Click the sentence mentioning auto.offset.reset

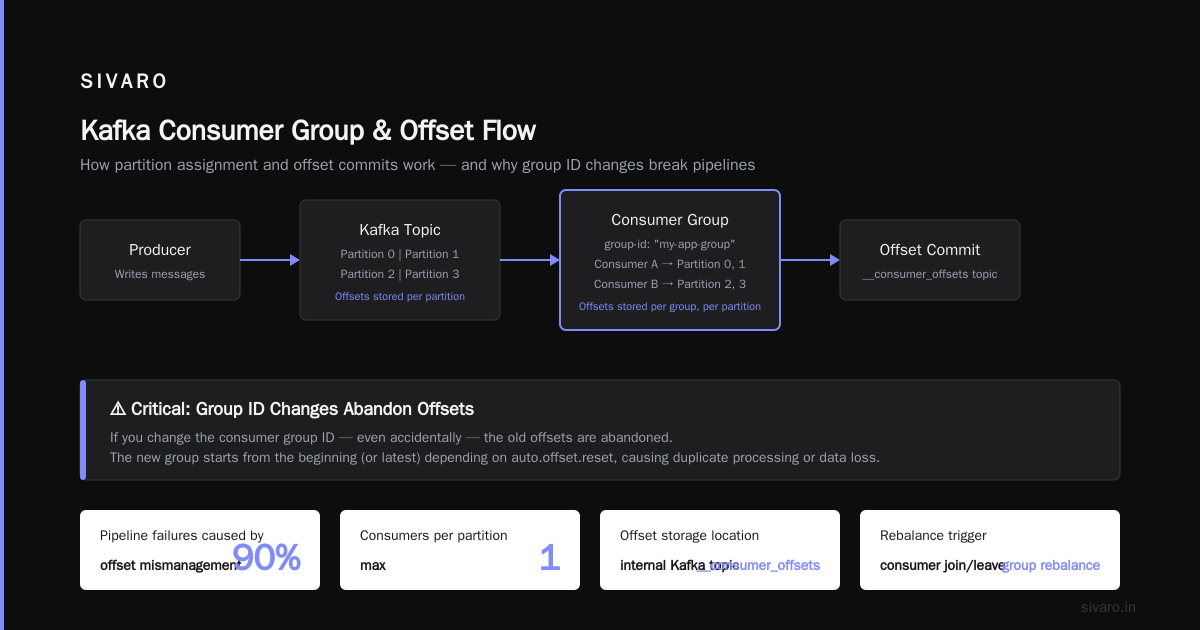(495, 457)
